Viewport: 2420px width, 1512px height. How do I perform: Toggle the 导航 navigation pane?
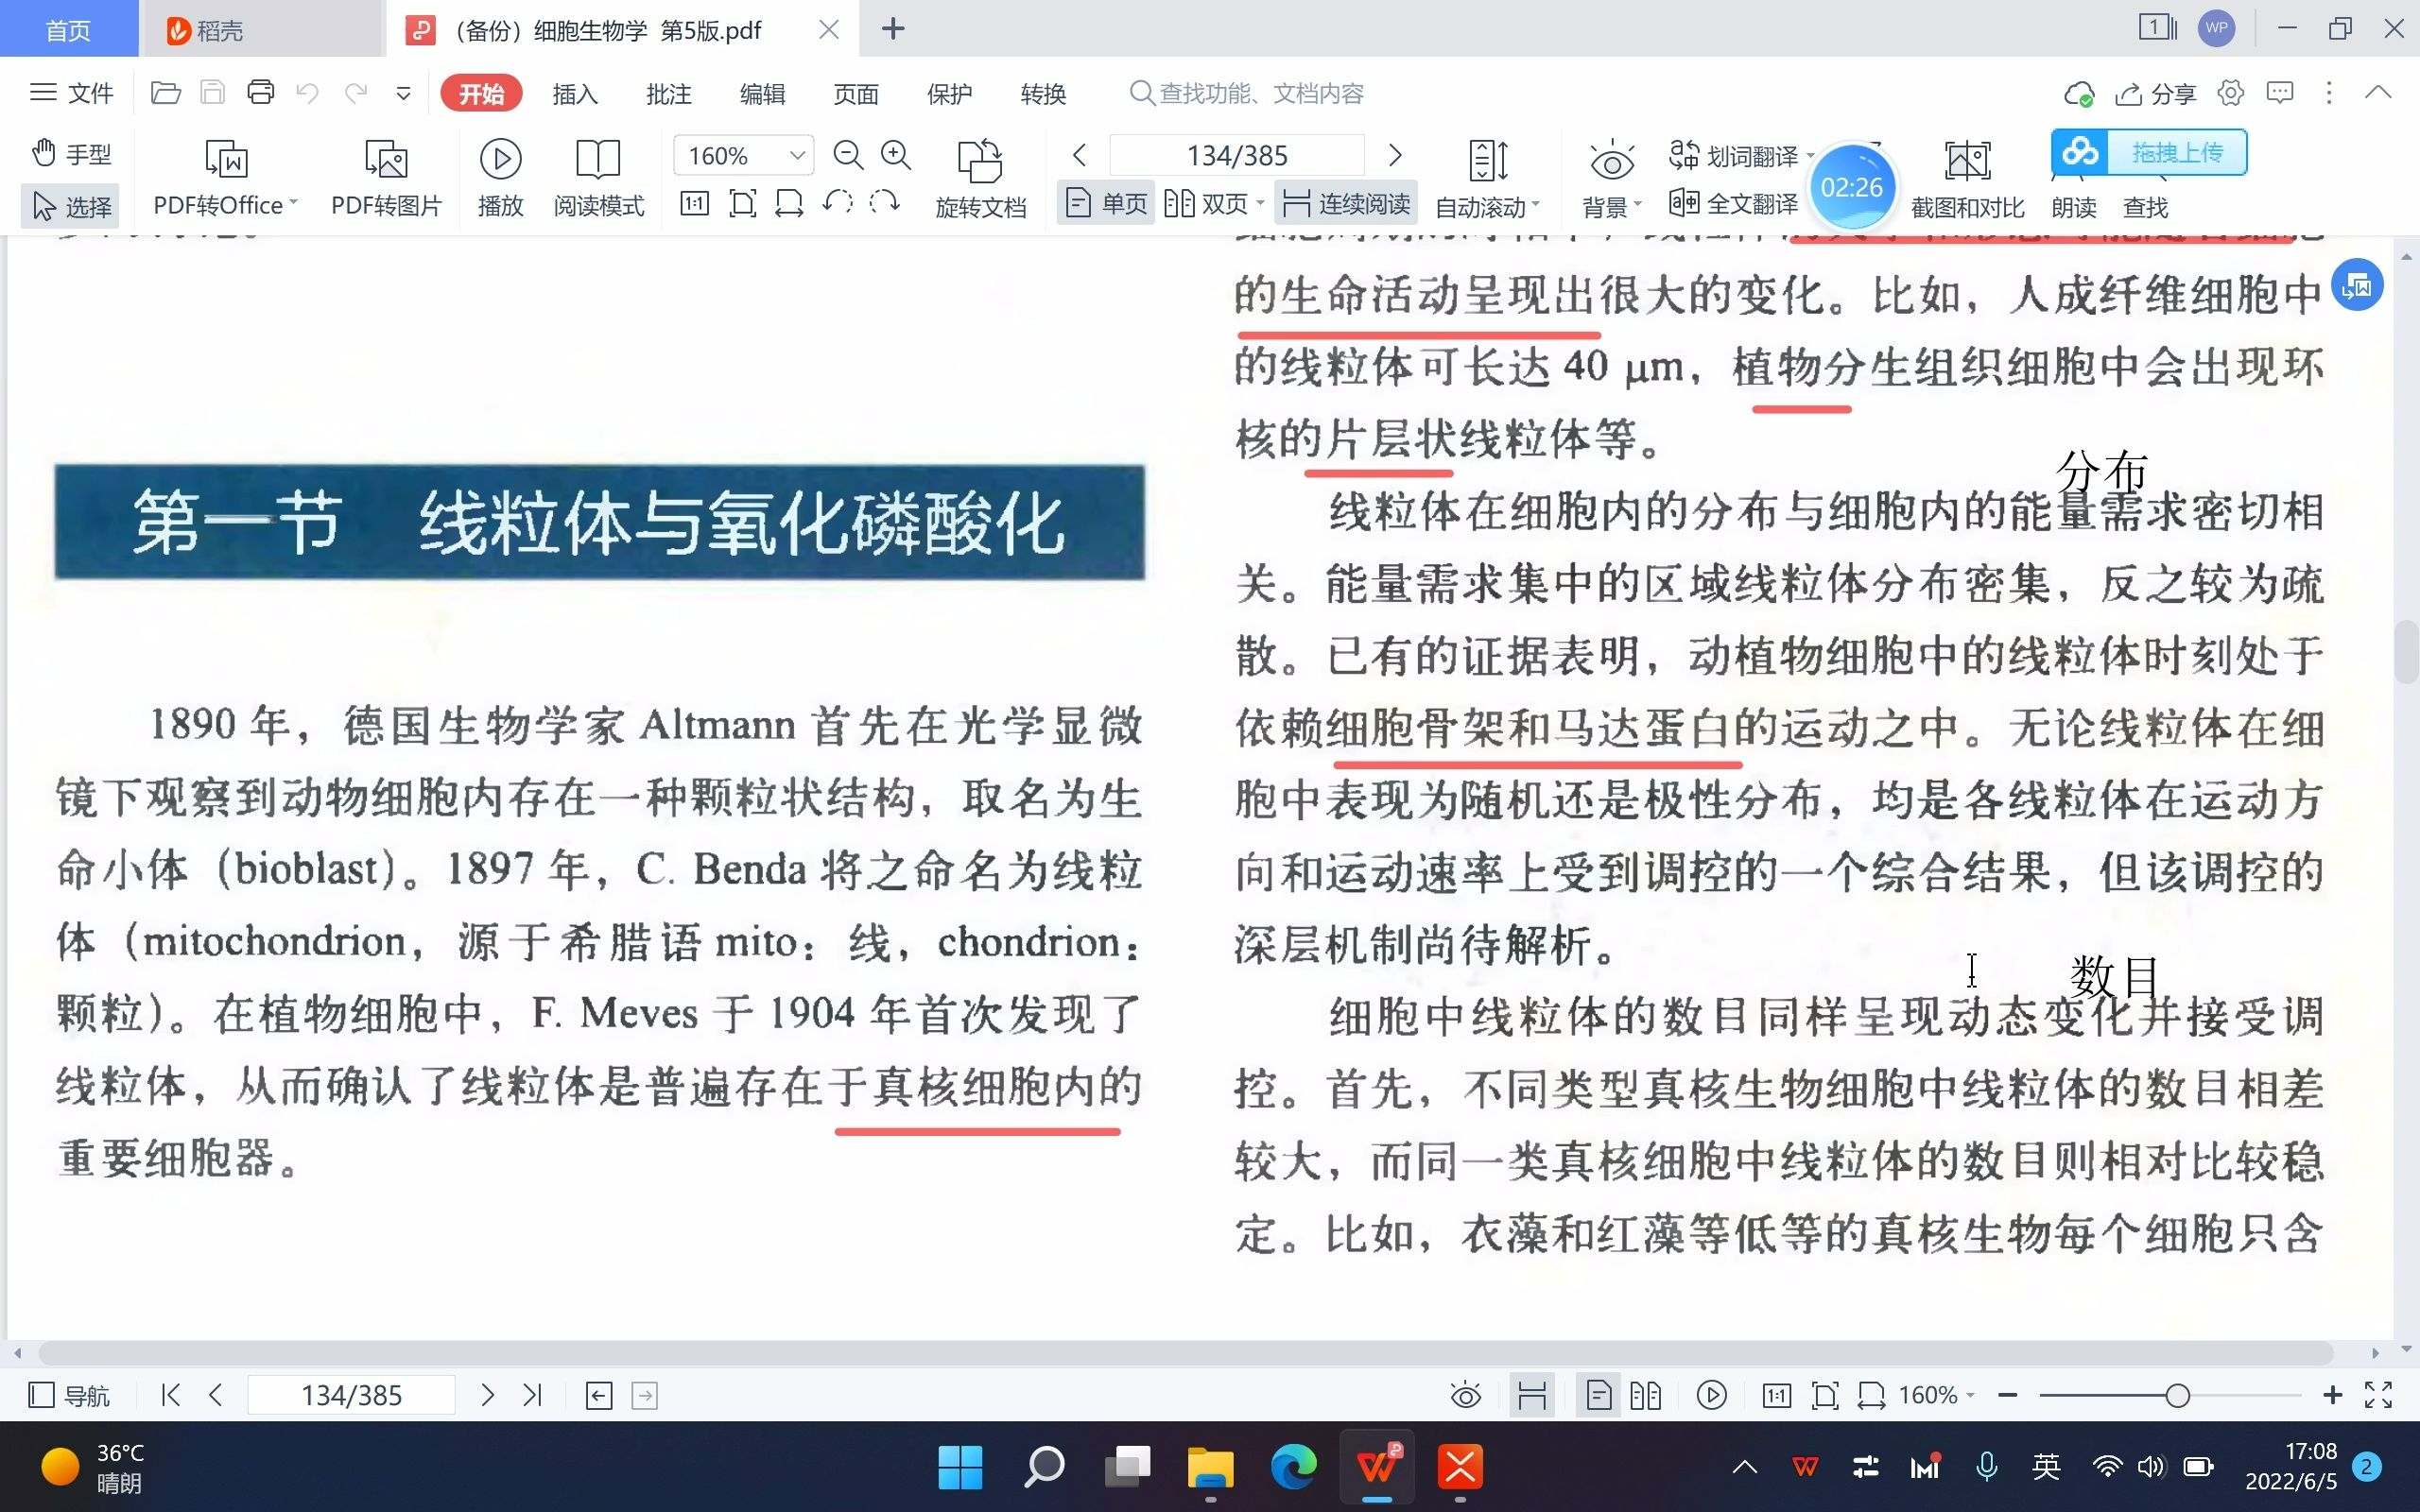point(69,1395)
